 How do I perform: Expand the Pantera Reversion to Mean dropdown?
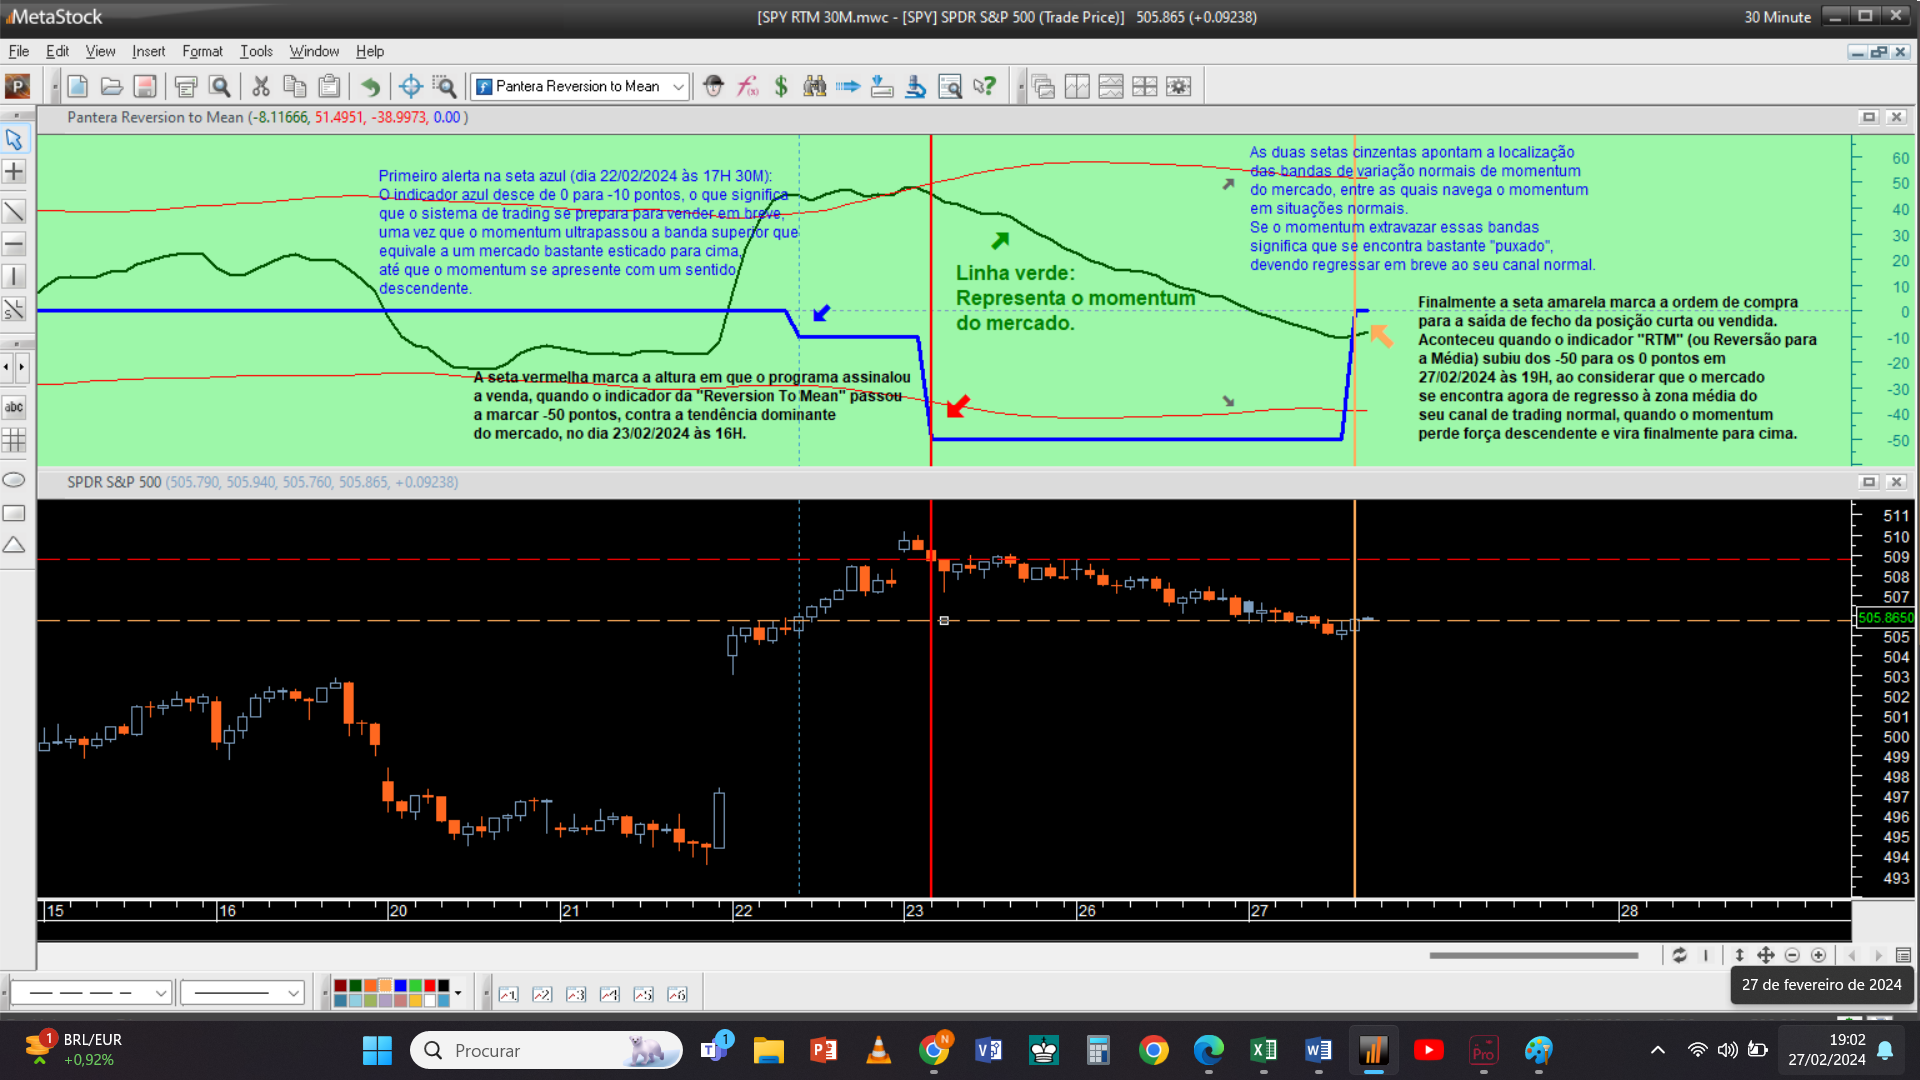678,87
